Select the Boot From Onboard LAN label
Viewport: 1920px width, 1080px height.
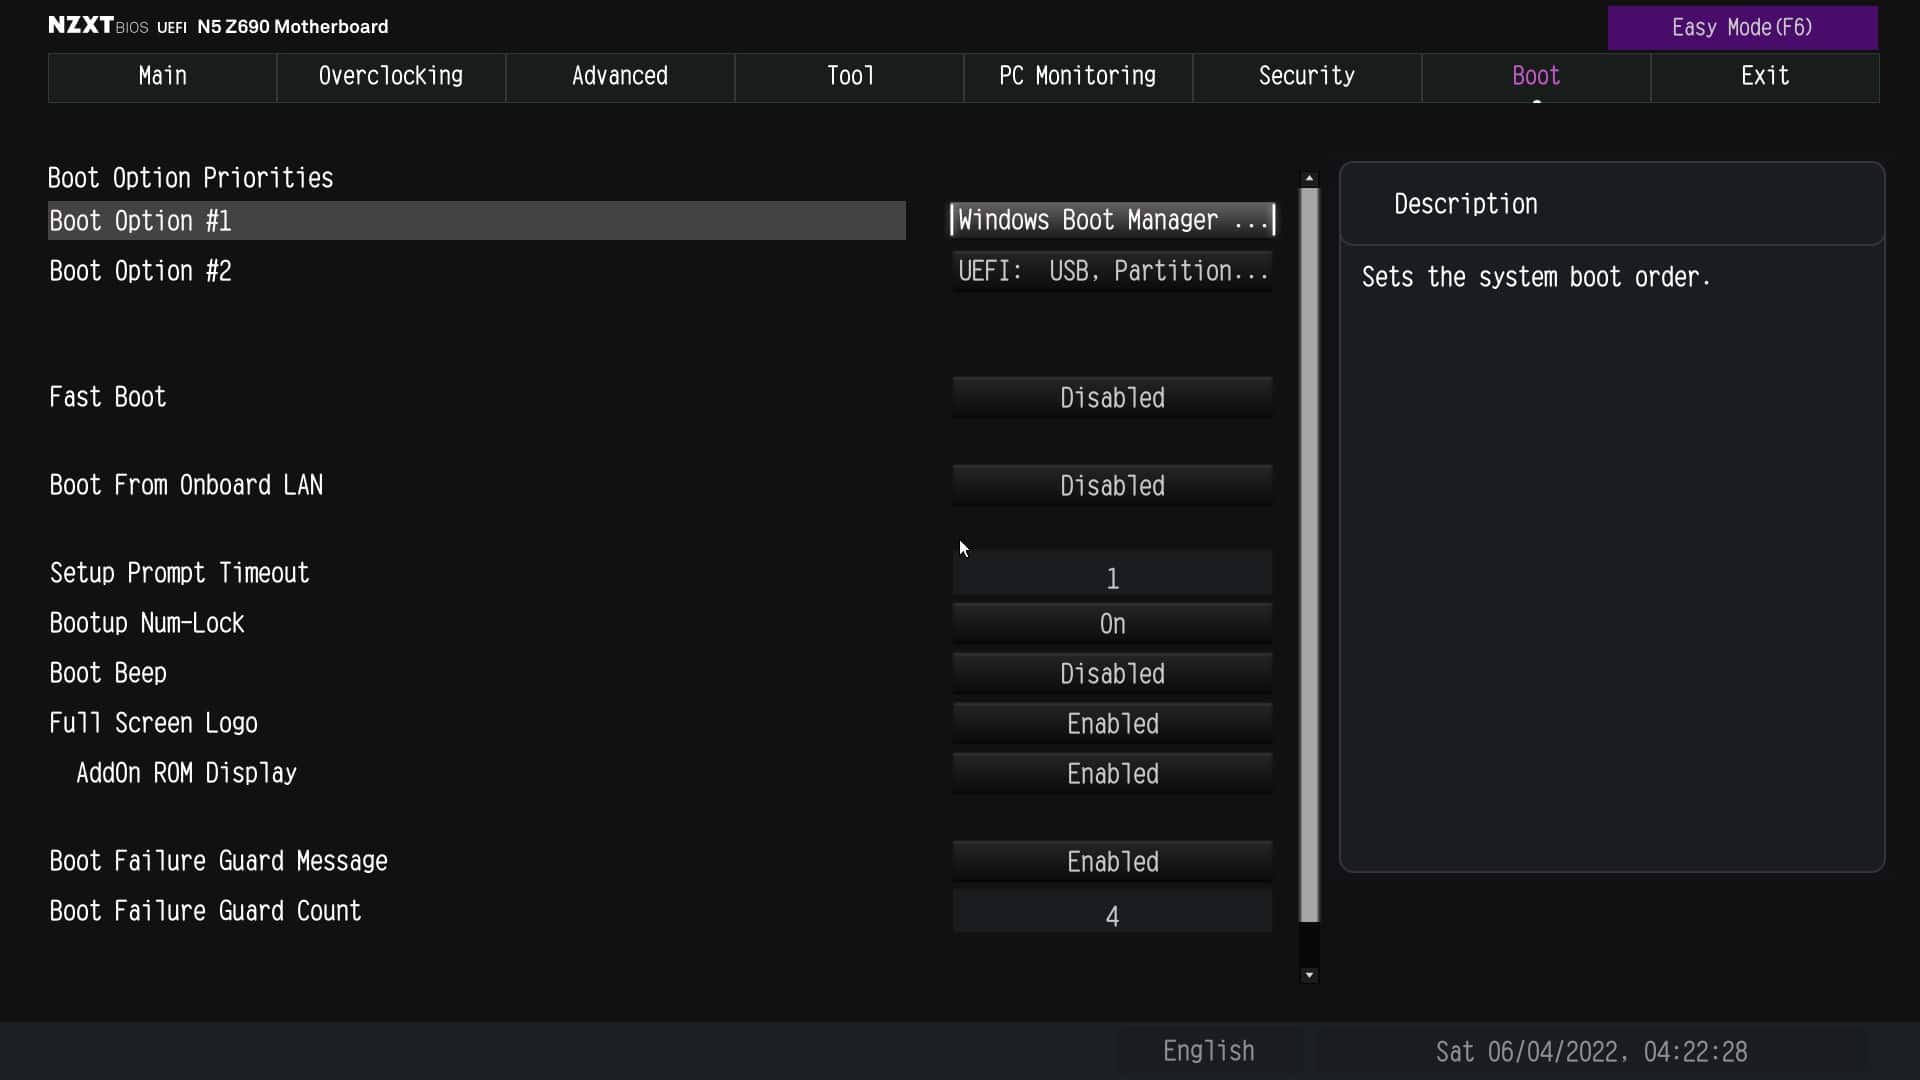tap(186, 485)
